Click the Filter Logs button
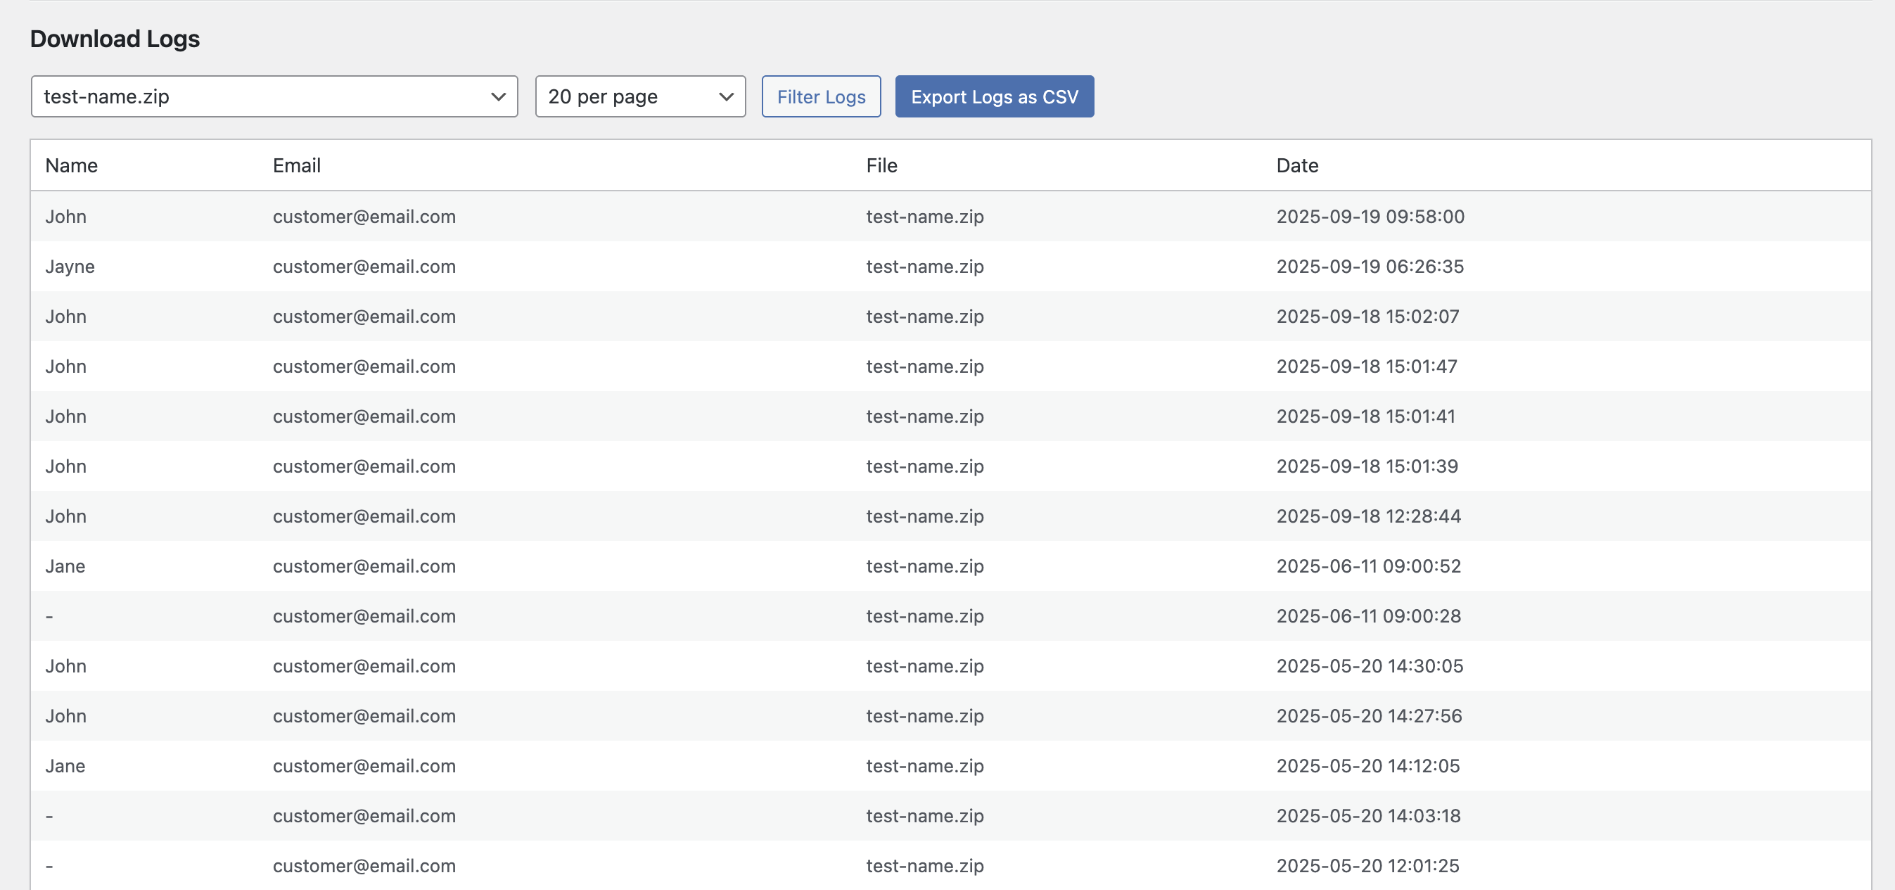Image resolution: width=1895 pixels, height=890 pixels. pyautogui.click(x=821, y=97)
